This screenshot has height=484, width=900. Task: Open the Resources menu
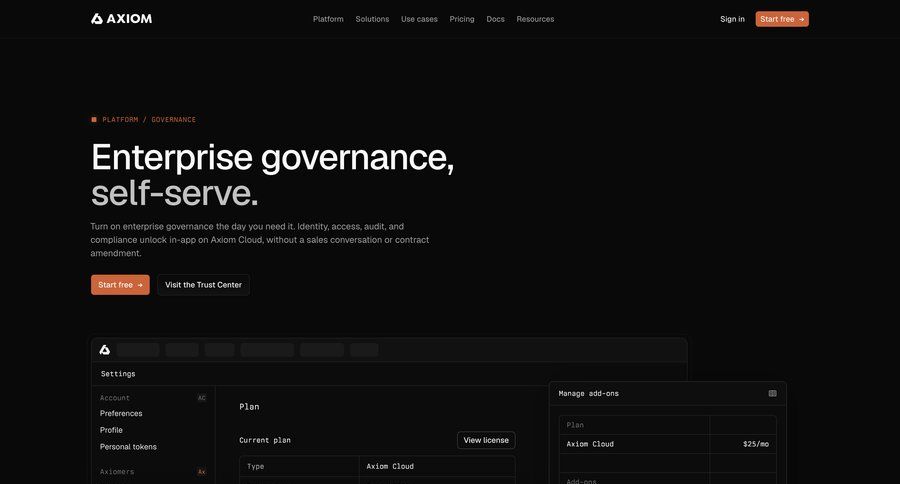point(535,19)
